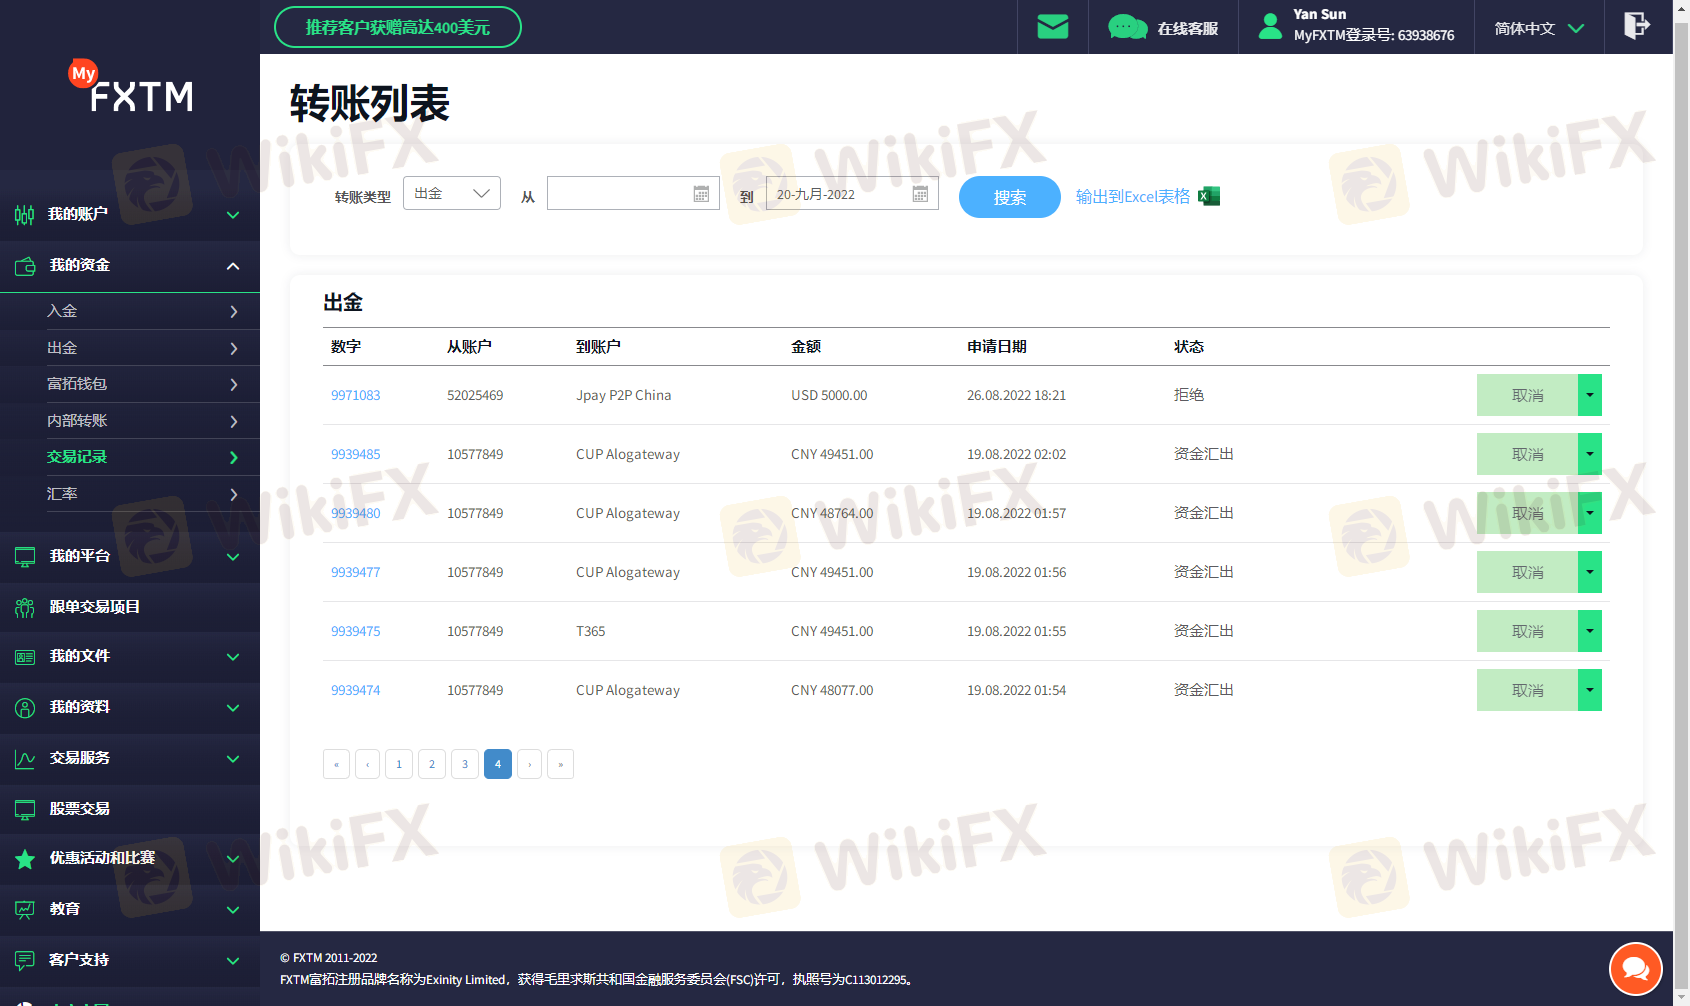Click the browser vertical scrollbar
The width and height of the screenshot is (1690, 1006).
pos(1681,503)
